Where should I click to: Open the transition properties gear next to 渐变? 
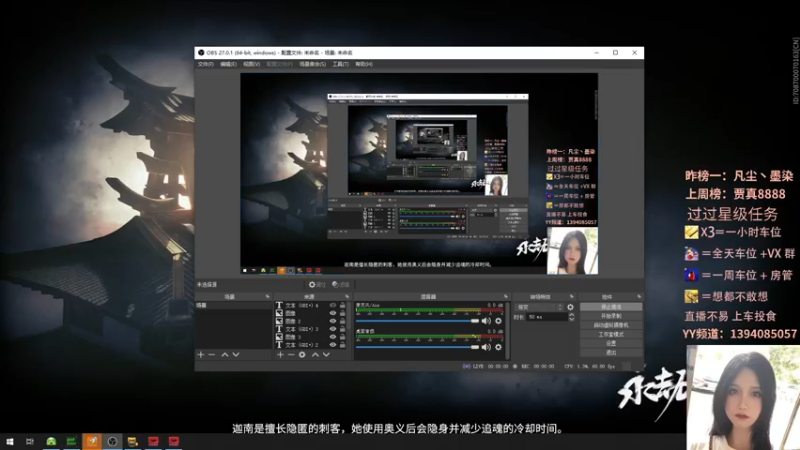point(570,307)
